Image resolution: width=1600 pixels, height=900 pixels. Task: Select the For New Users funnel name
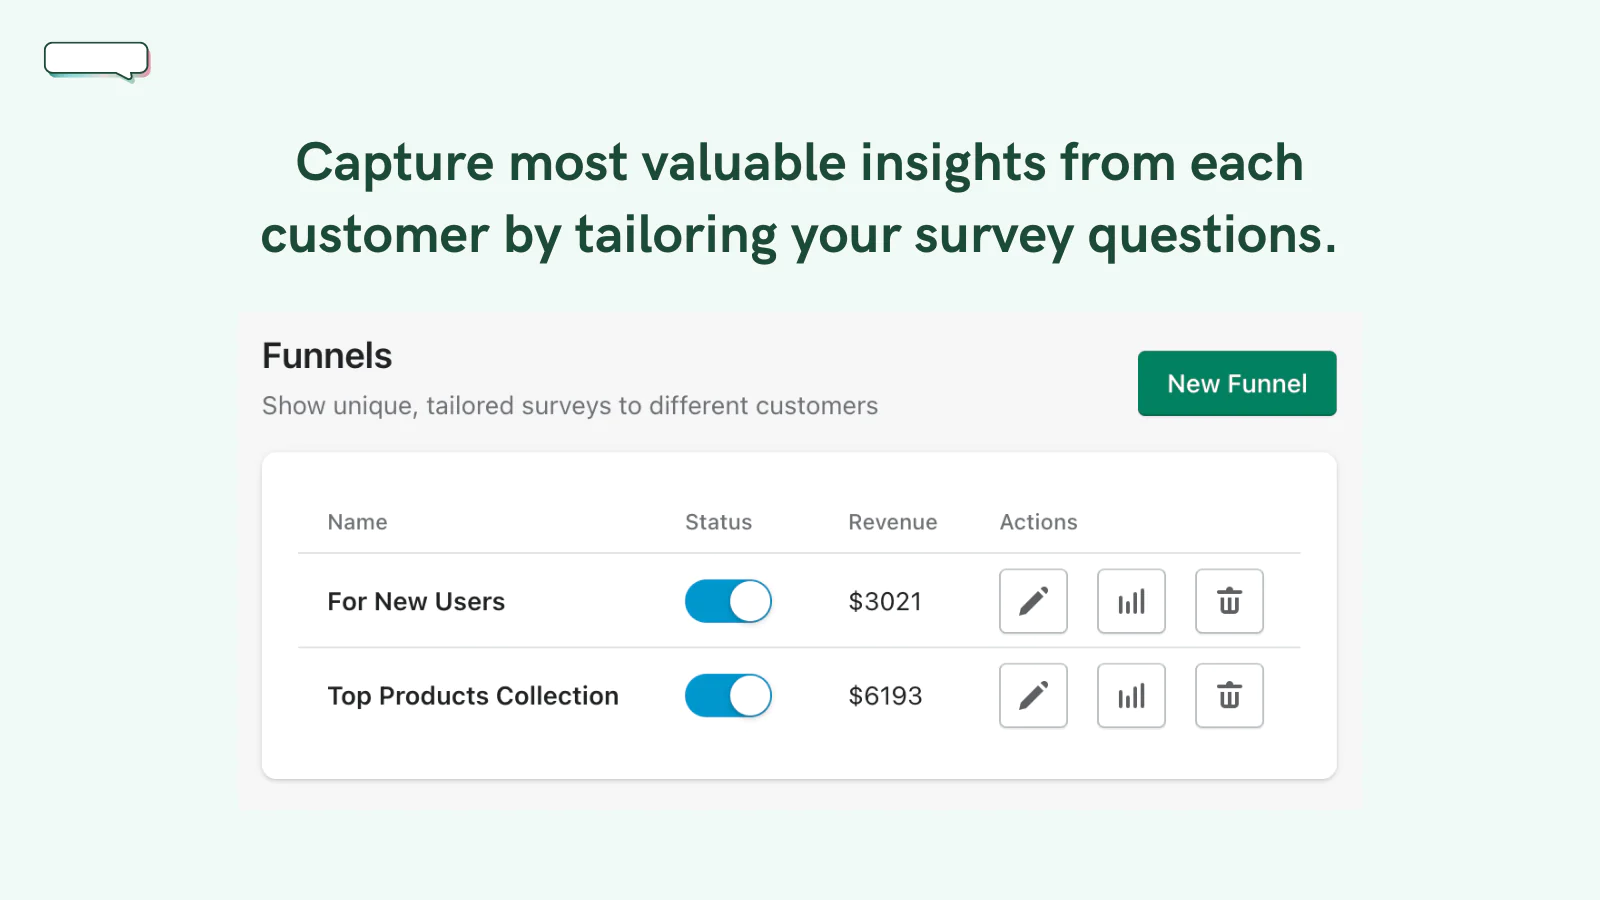416,601
